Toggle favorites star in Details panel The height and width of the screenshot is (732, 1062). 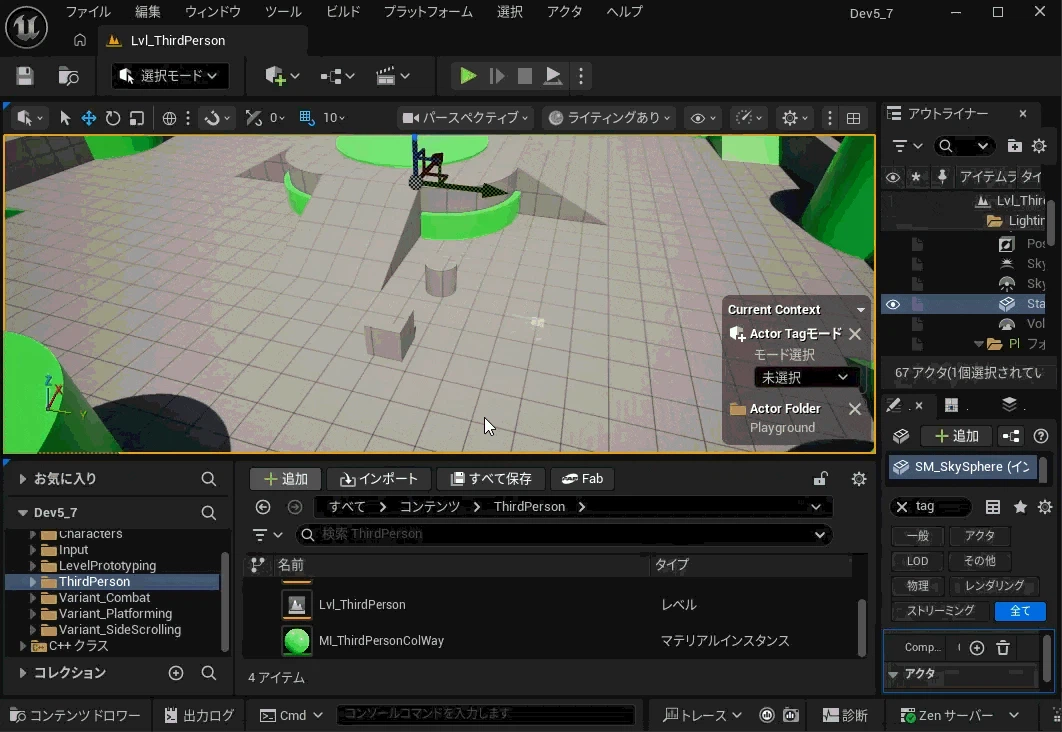(1020, 507)
